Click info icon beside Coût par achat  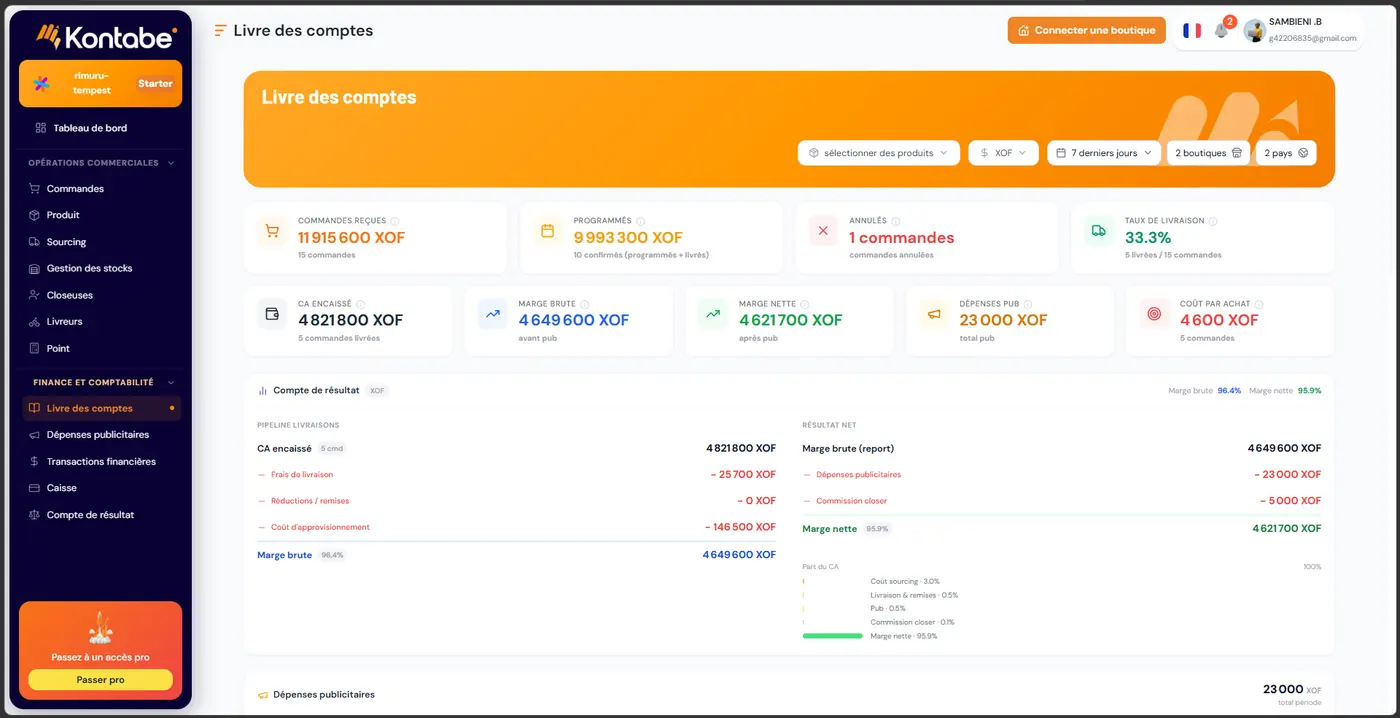point(1259,304)
